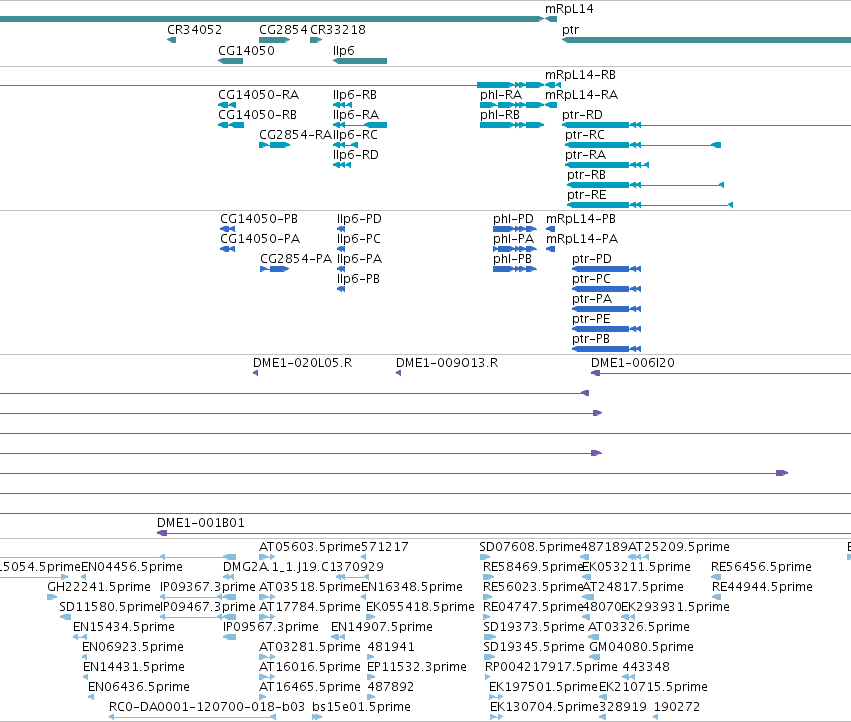
Task: Select EST GH22241.5prime
Action: coord(52,597)
